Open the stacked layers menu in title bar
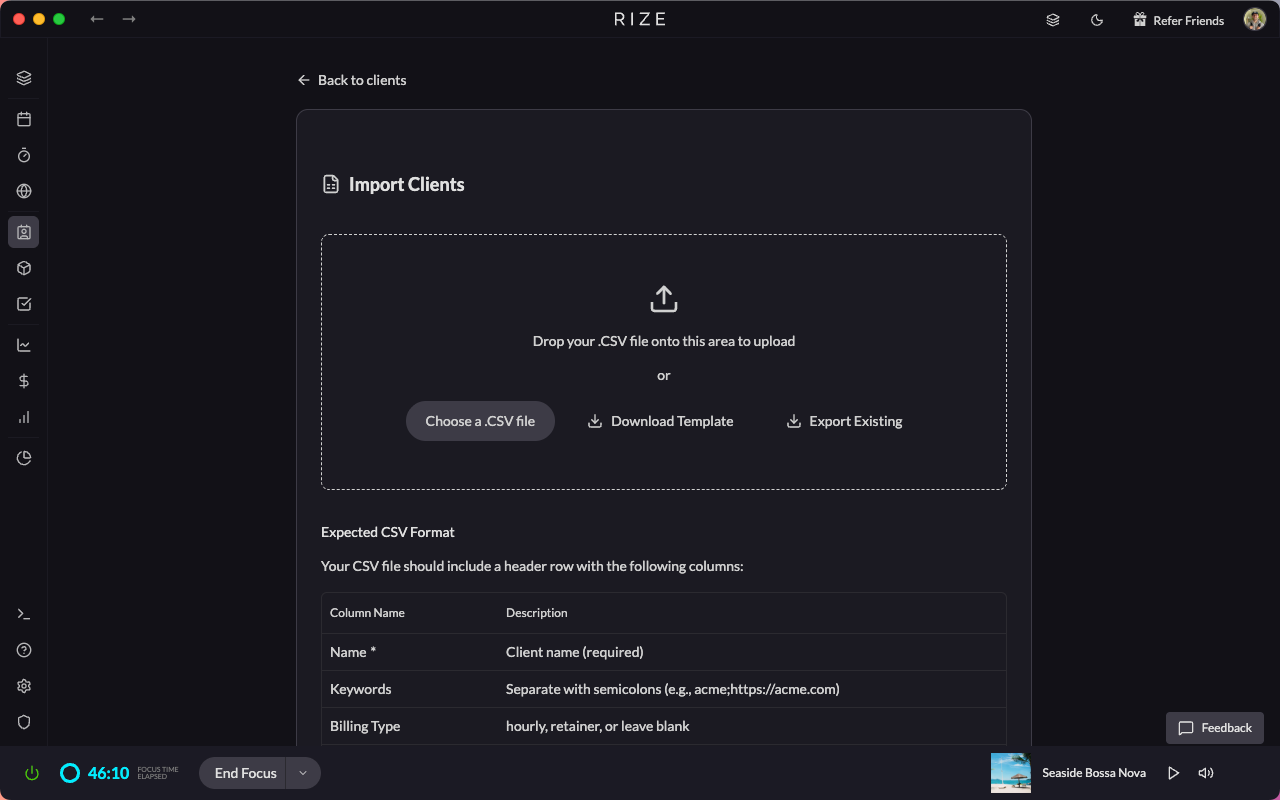Screen dimensions: 1280x800 coord(1053,20)
